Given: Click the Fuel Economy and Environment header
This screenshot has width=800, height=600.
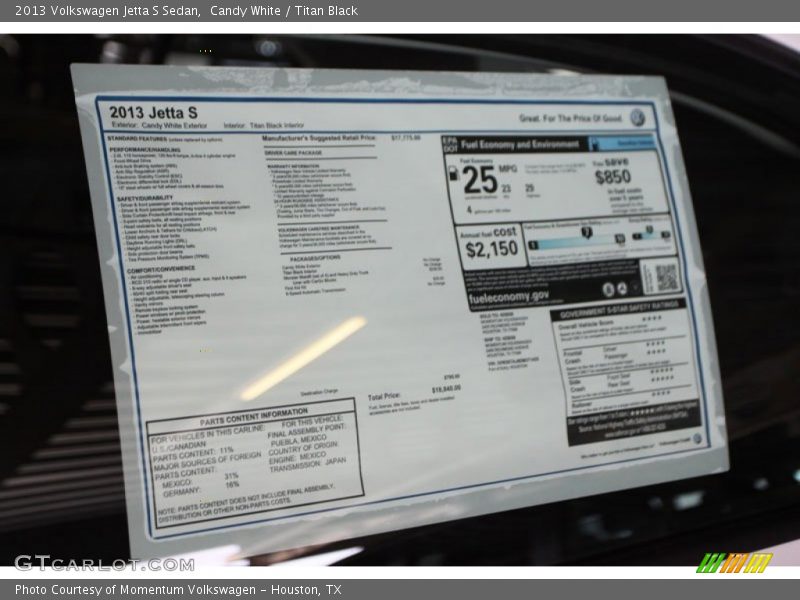Looking at the screenshot, I should 522,144.
